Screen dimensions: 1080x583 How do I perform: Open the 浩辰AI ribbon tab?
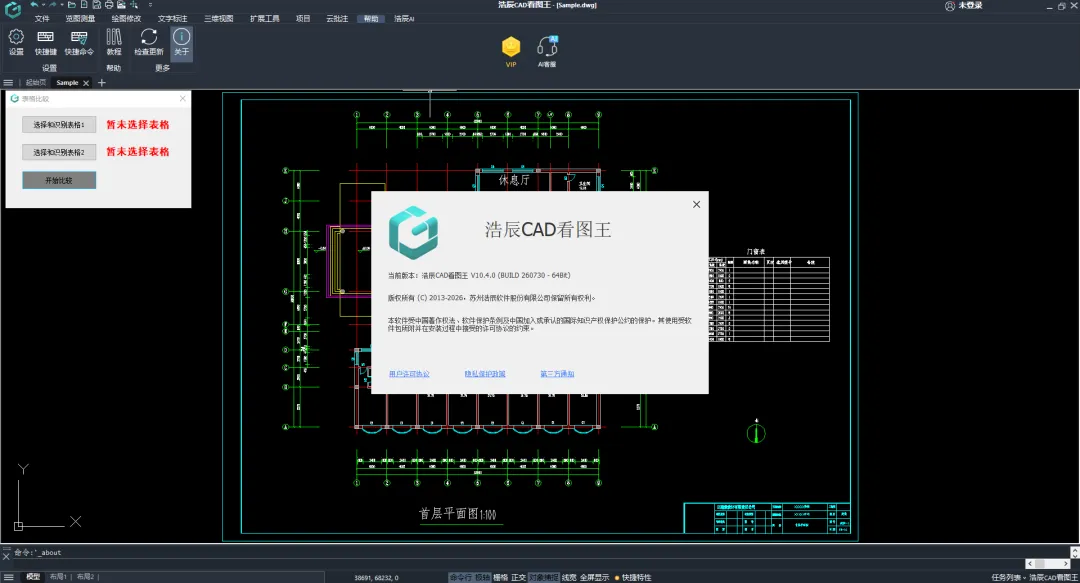(x=404, y=19)
